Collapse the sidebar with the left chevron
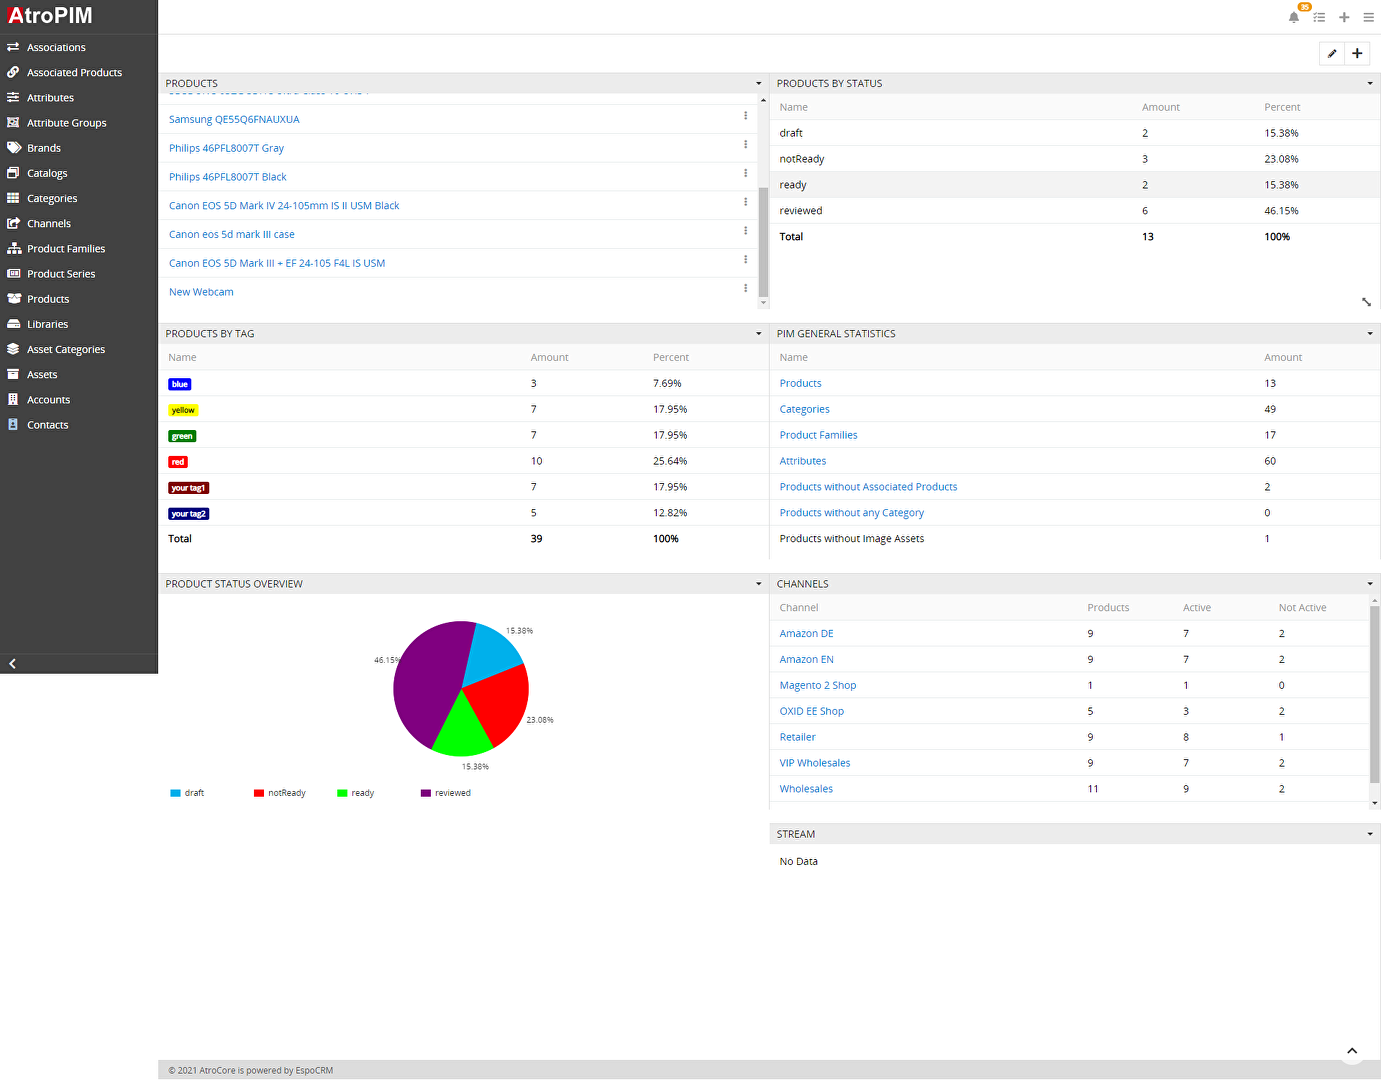 pyautogui.click(x=12, y=664)
